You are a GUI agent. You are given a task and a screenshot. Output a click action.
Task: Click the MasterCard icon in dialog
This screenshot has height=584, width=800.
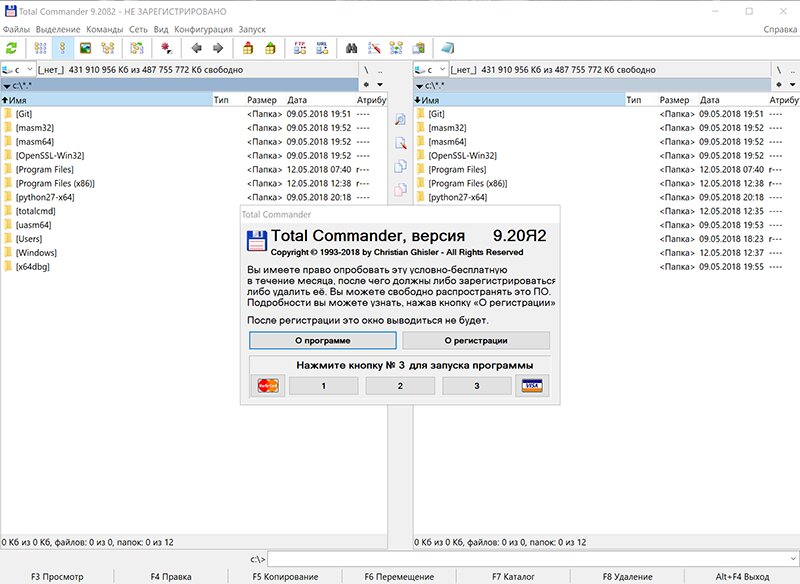pos(268,386)
